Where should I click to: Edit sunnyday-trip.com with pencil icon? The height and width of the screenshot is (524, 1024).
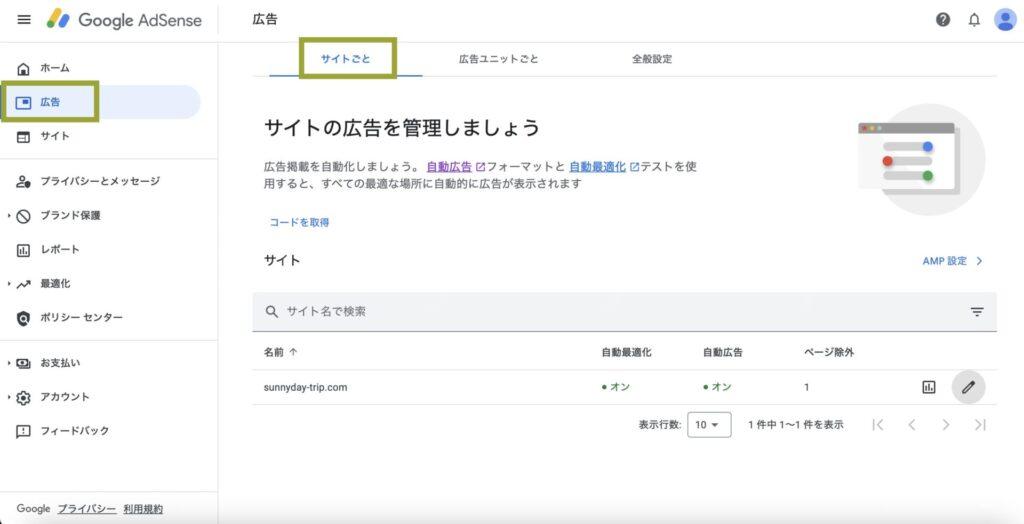tap(967, 387)
